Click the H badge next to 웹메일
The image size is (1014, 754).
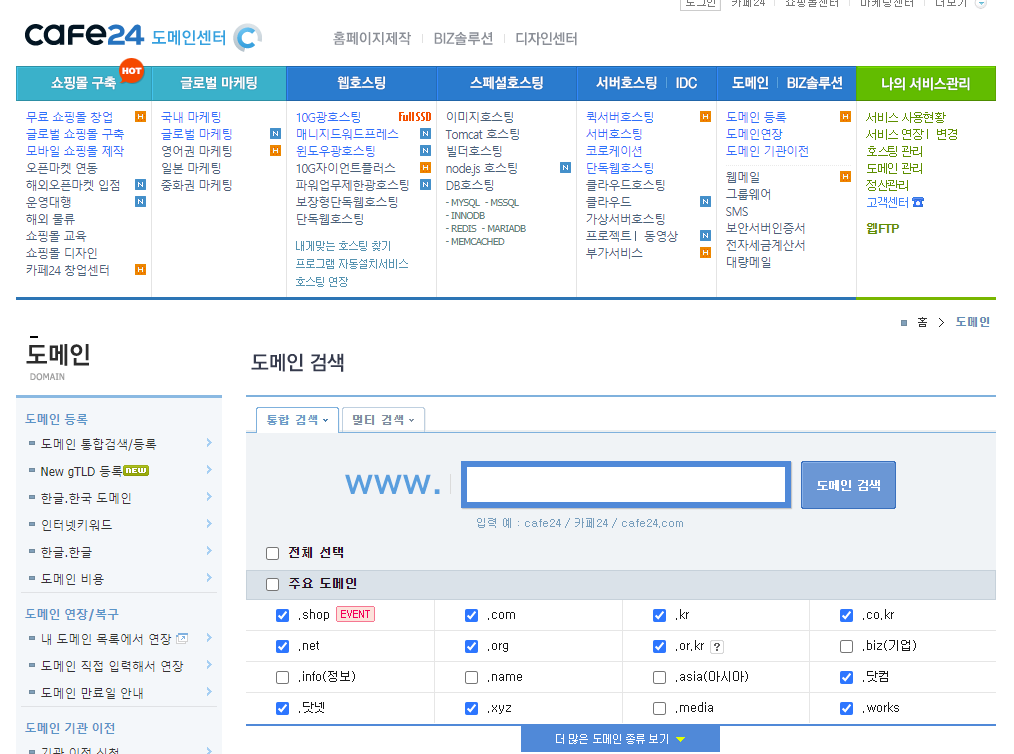[x=845, y=177]
